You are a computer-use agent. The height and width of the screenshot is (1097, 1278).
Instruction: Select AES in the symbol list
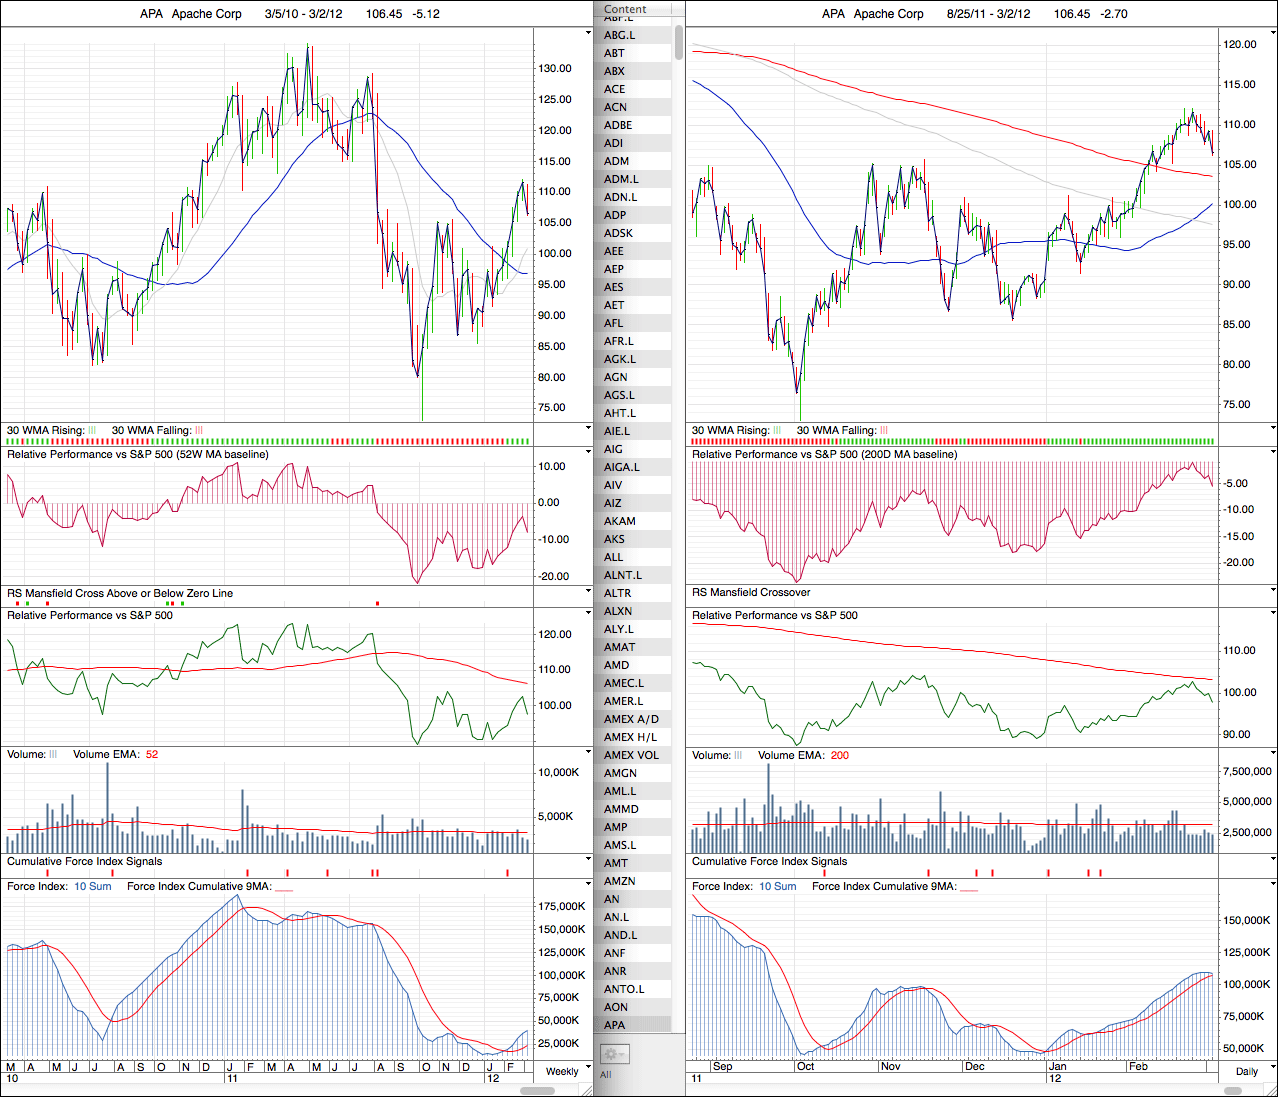tap(633, 287)
